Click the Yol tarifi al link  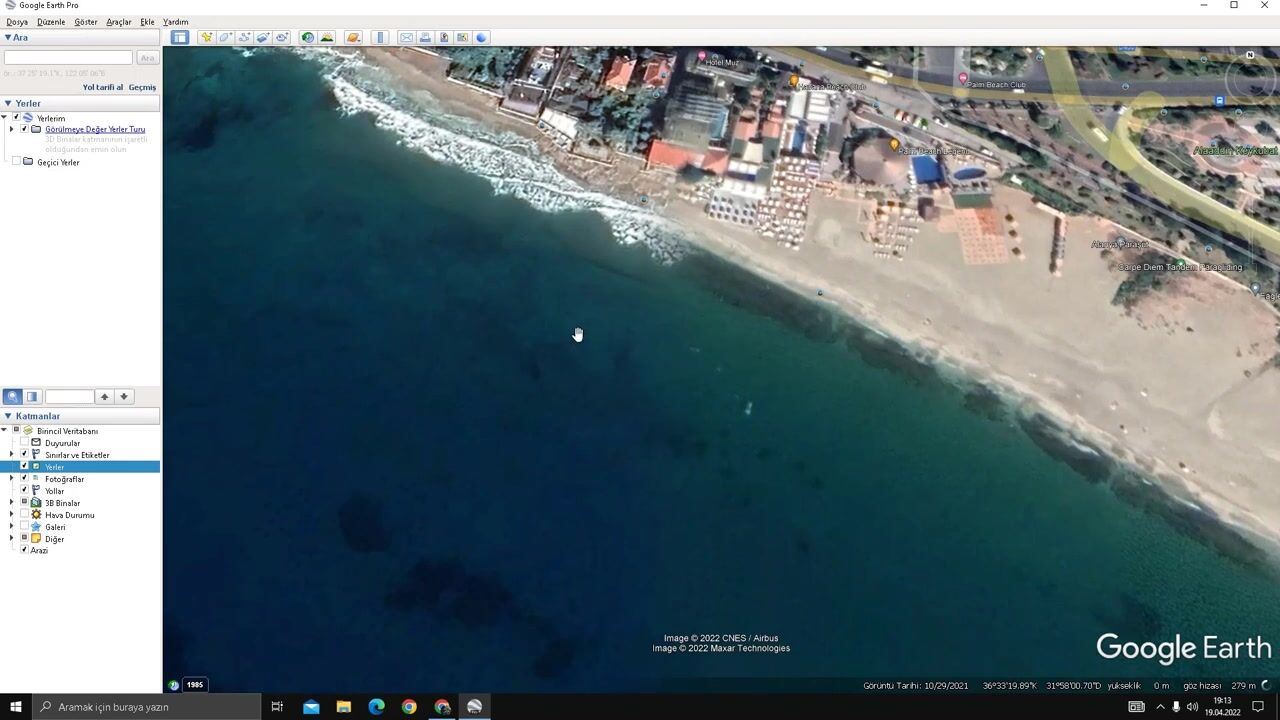(102, 88)
